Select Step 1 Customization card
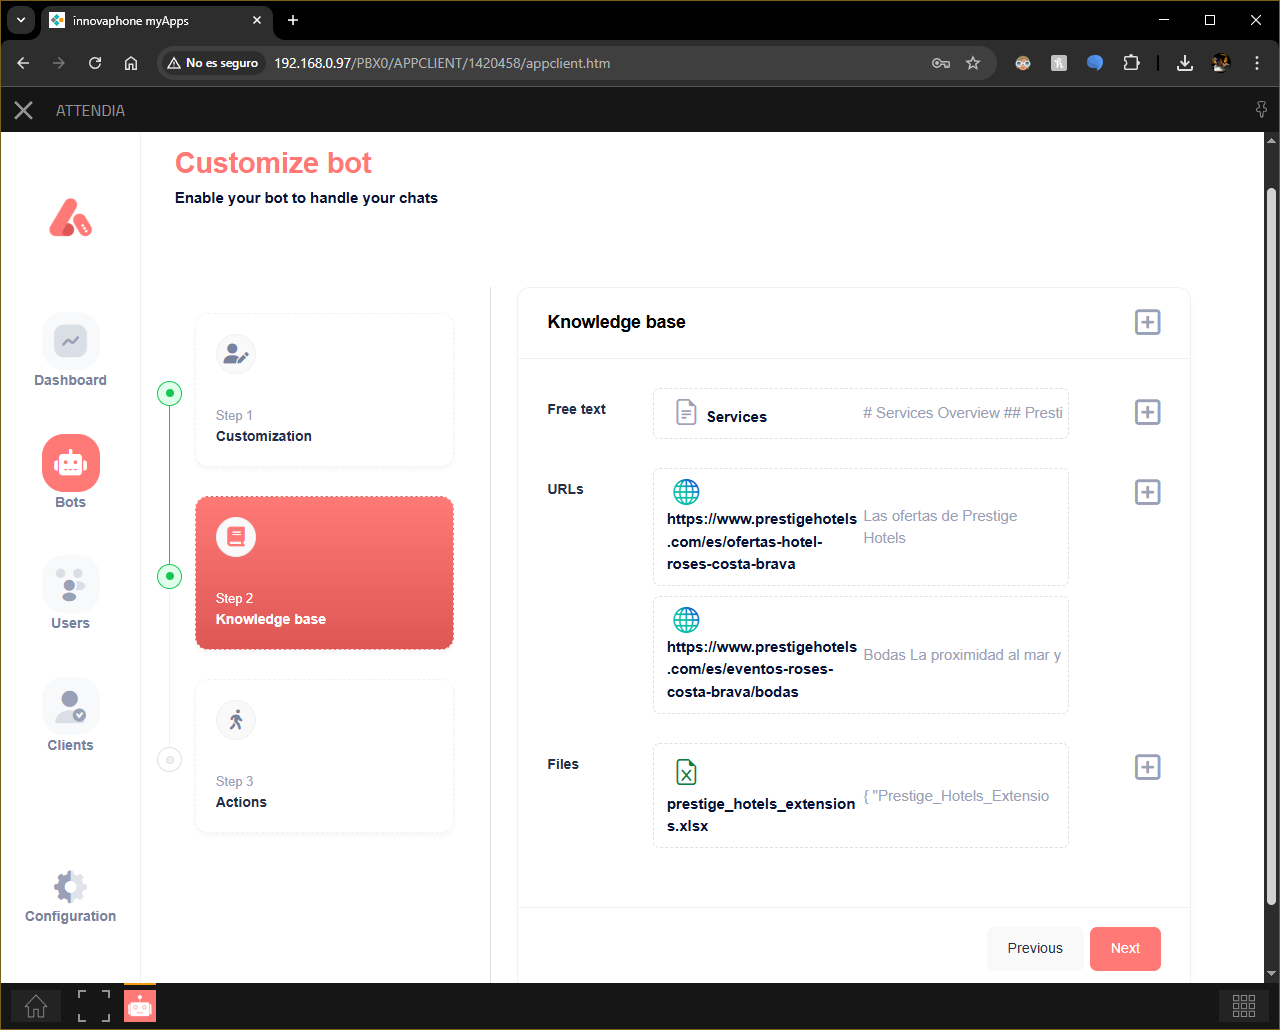 click(325, 391)
